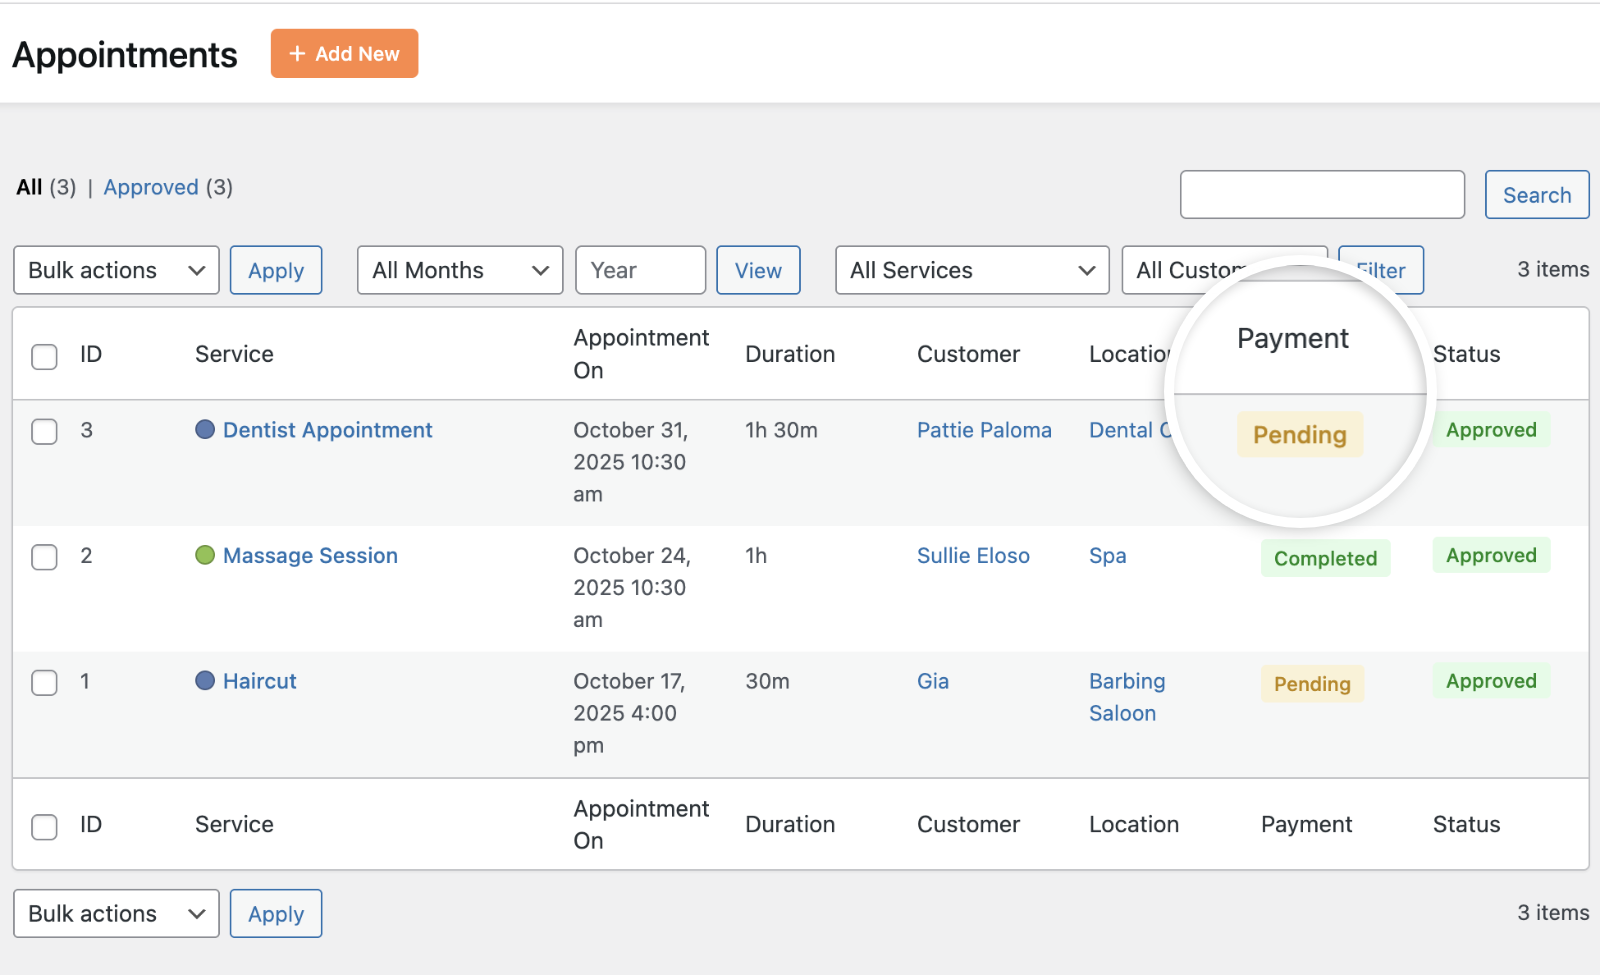The height and width of the screenshot is (975, 1600).
Task: Click the bottom Apply button
Action: (276, 914)
